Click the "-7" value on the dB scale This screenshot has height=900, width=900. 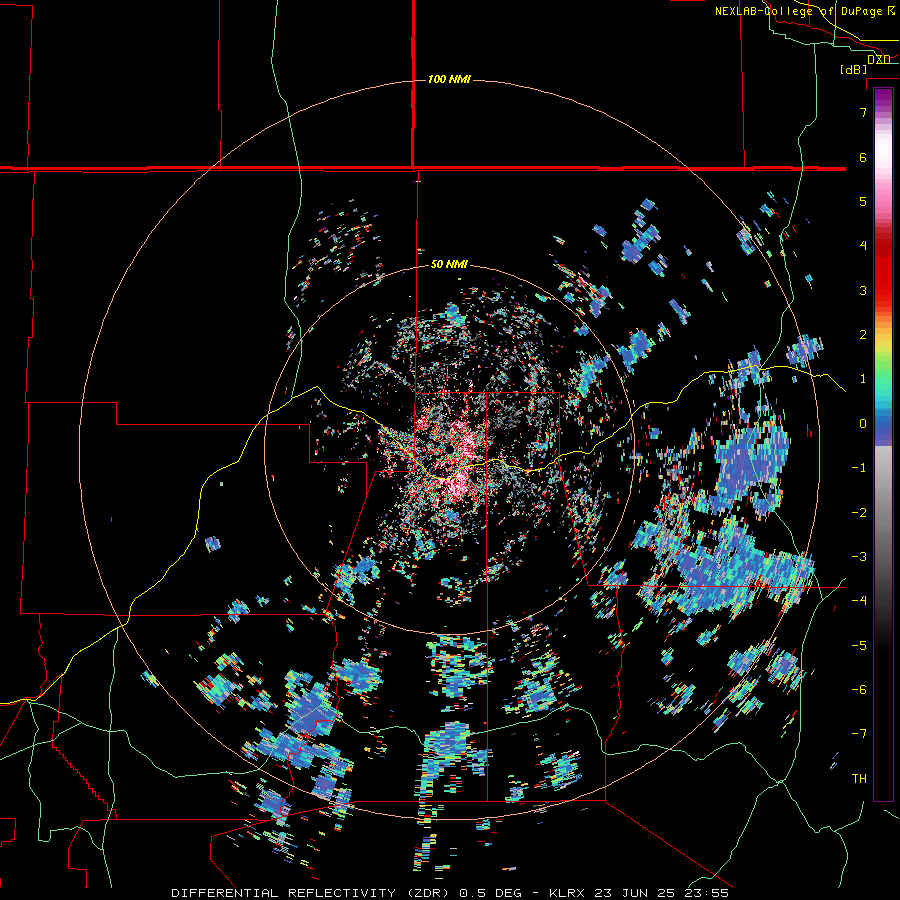tap(859, 734)
